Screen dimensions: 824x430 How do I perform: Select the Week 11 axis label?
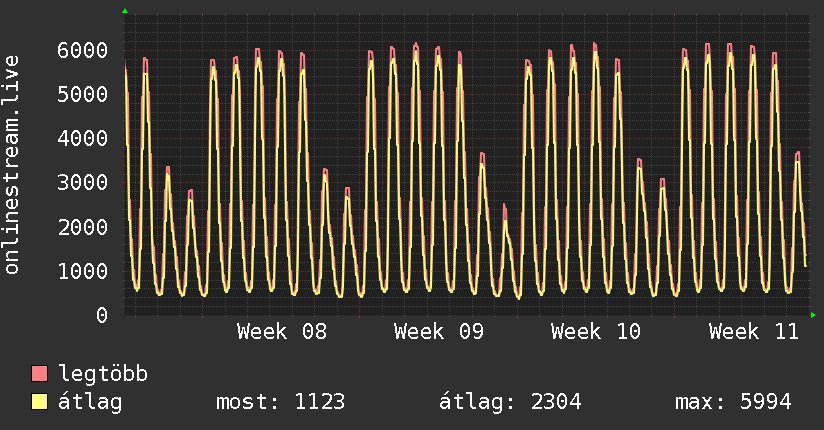pos(753,332)
